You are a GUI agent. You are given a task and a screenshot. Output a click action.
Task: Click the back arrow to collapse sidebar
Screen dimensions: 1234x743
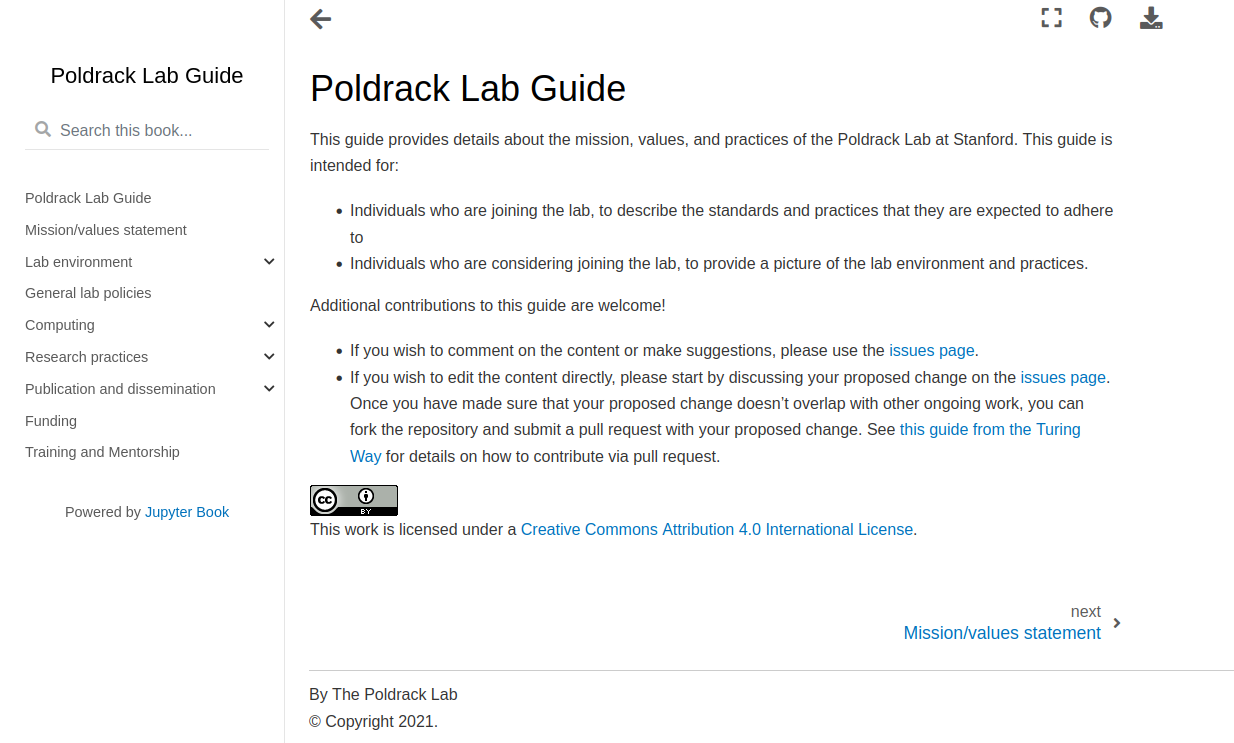tap(320, 19)
